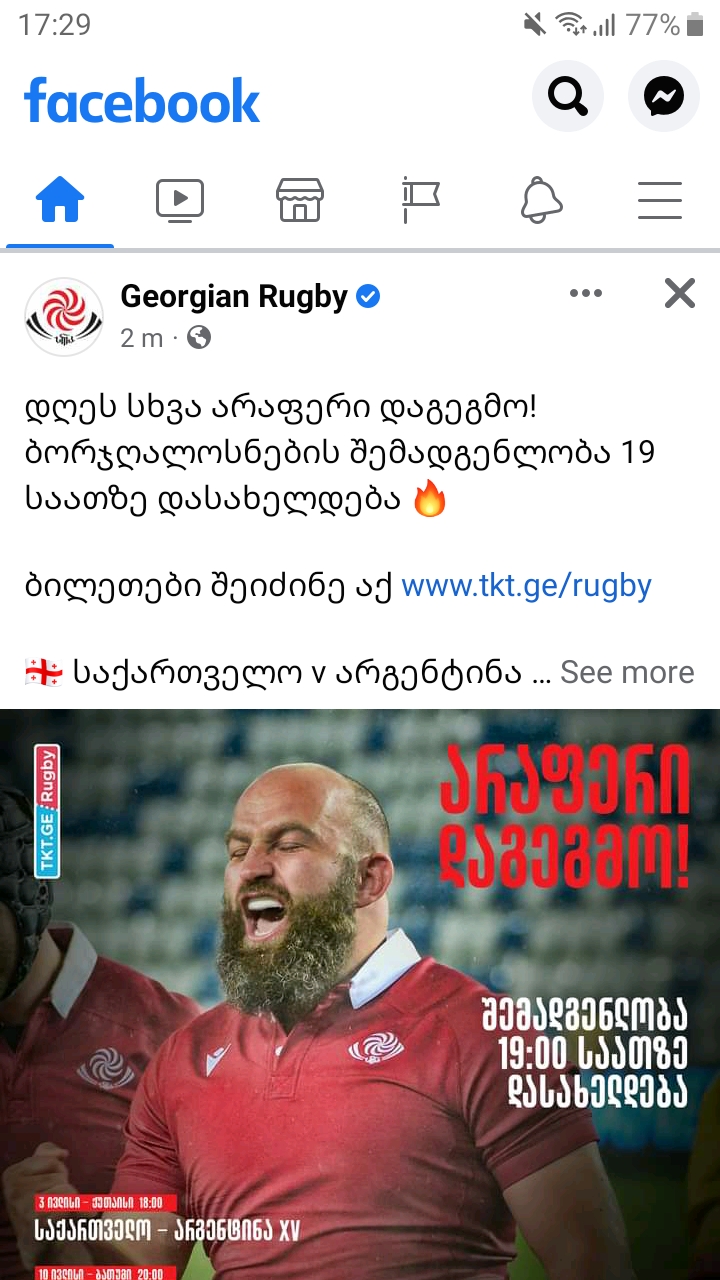
Task: Open the post's three-dot options menu
Action: [x=586, y=293]
